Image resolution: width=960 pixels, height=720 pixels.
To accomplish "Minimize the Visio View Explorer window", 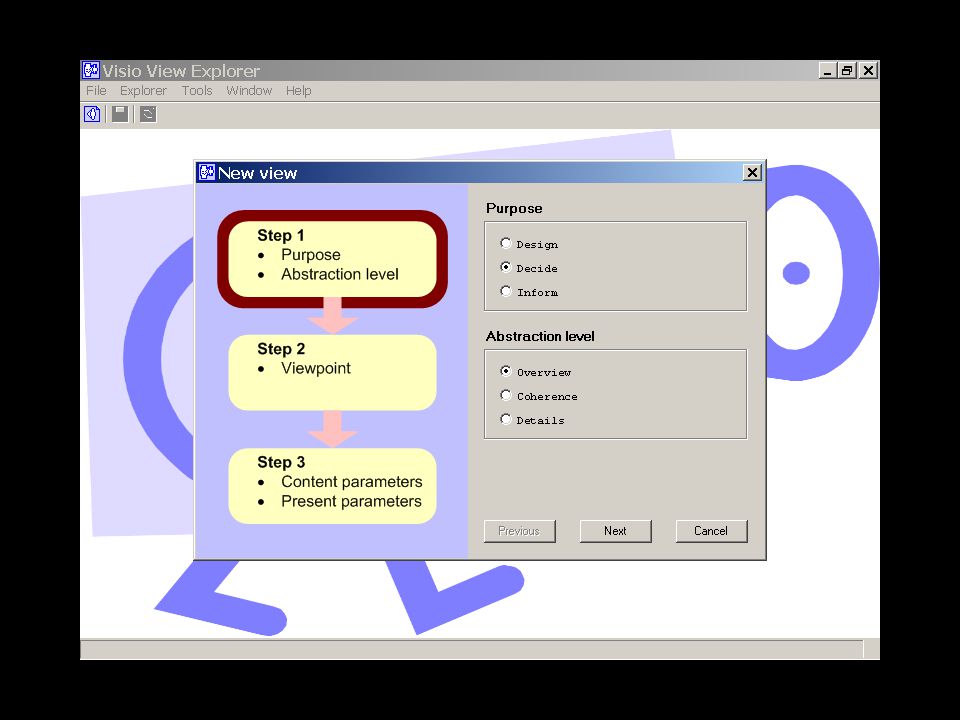I will tap(828, 71).
